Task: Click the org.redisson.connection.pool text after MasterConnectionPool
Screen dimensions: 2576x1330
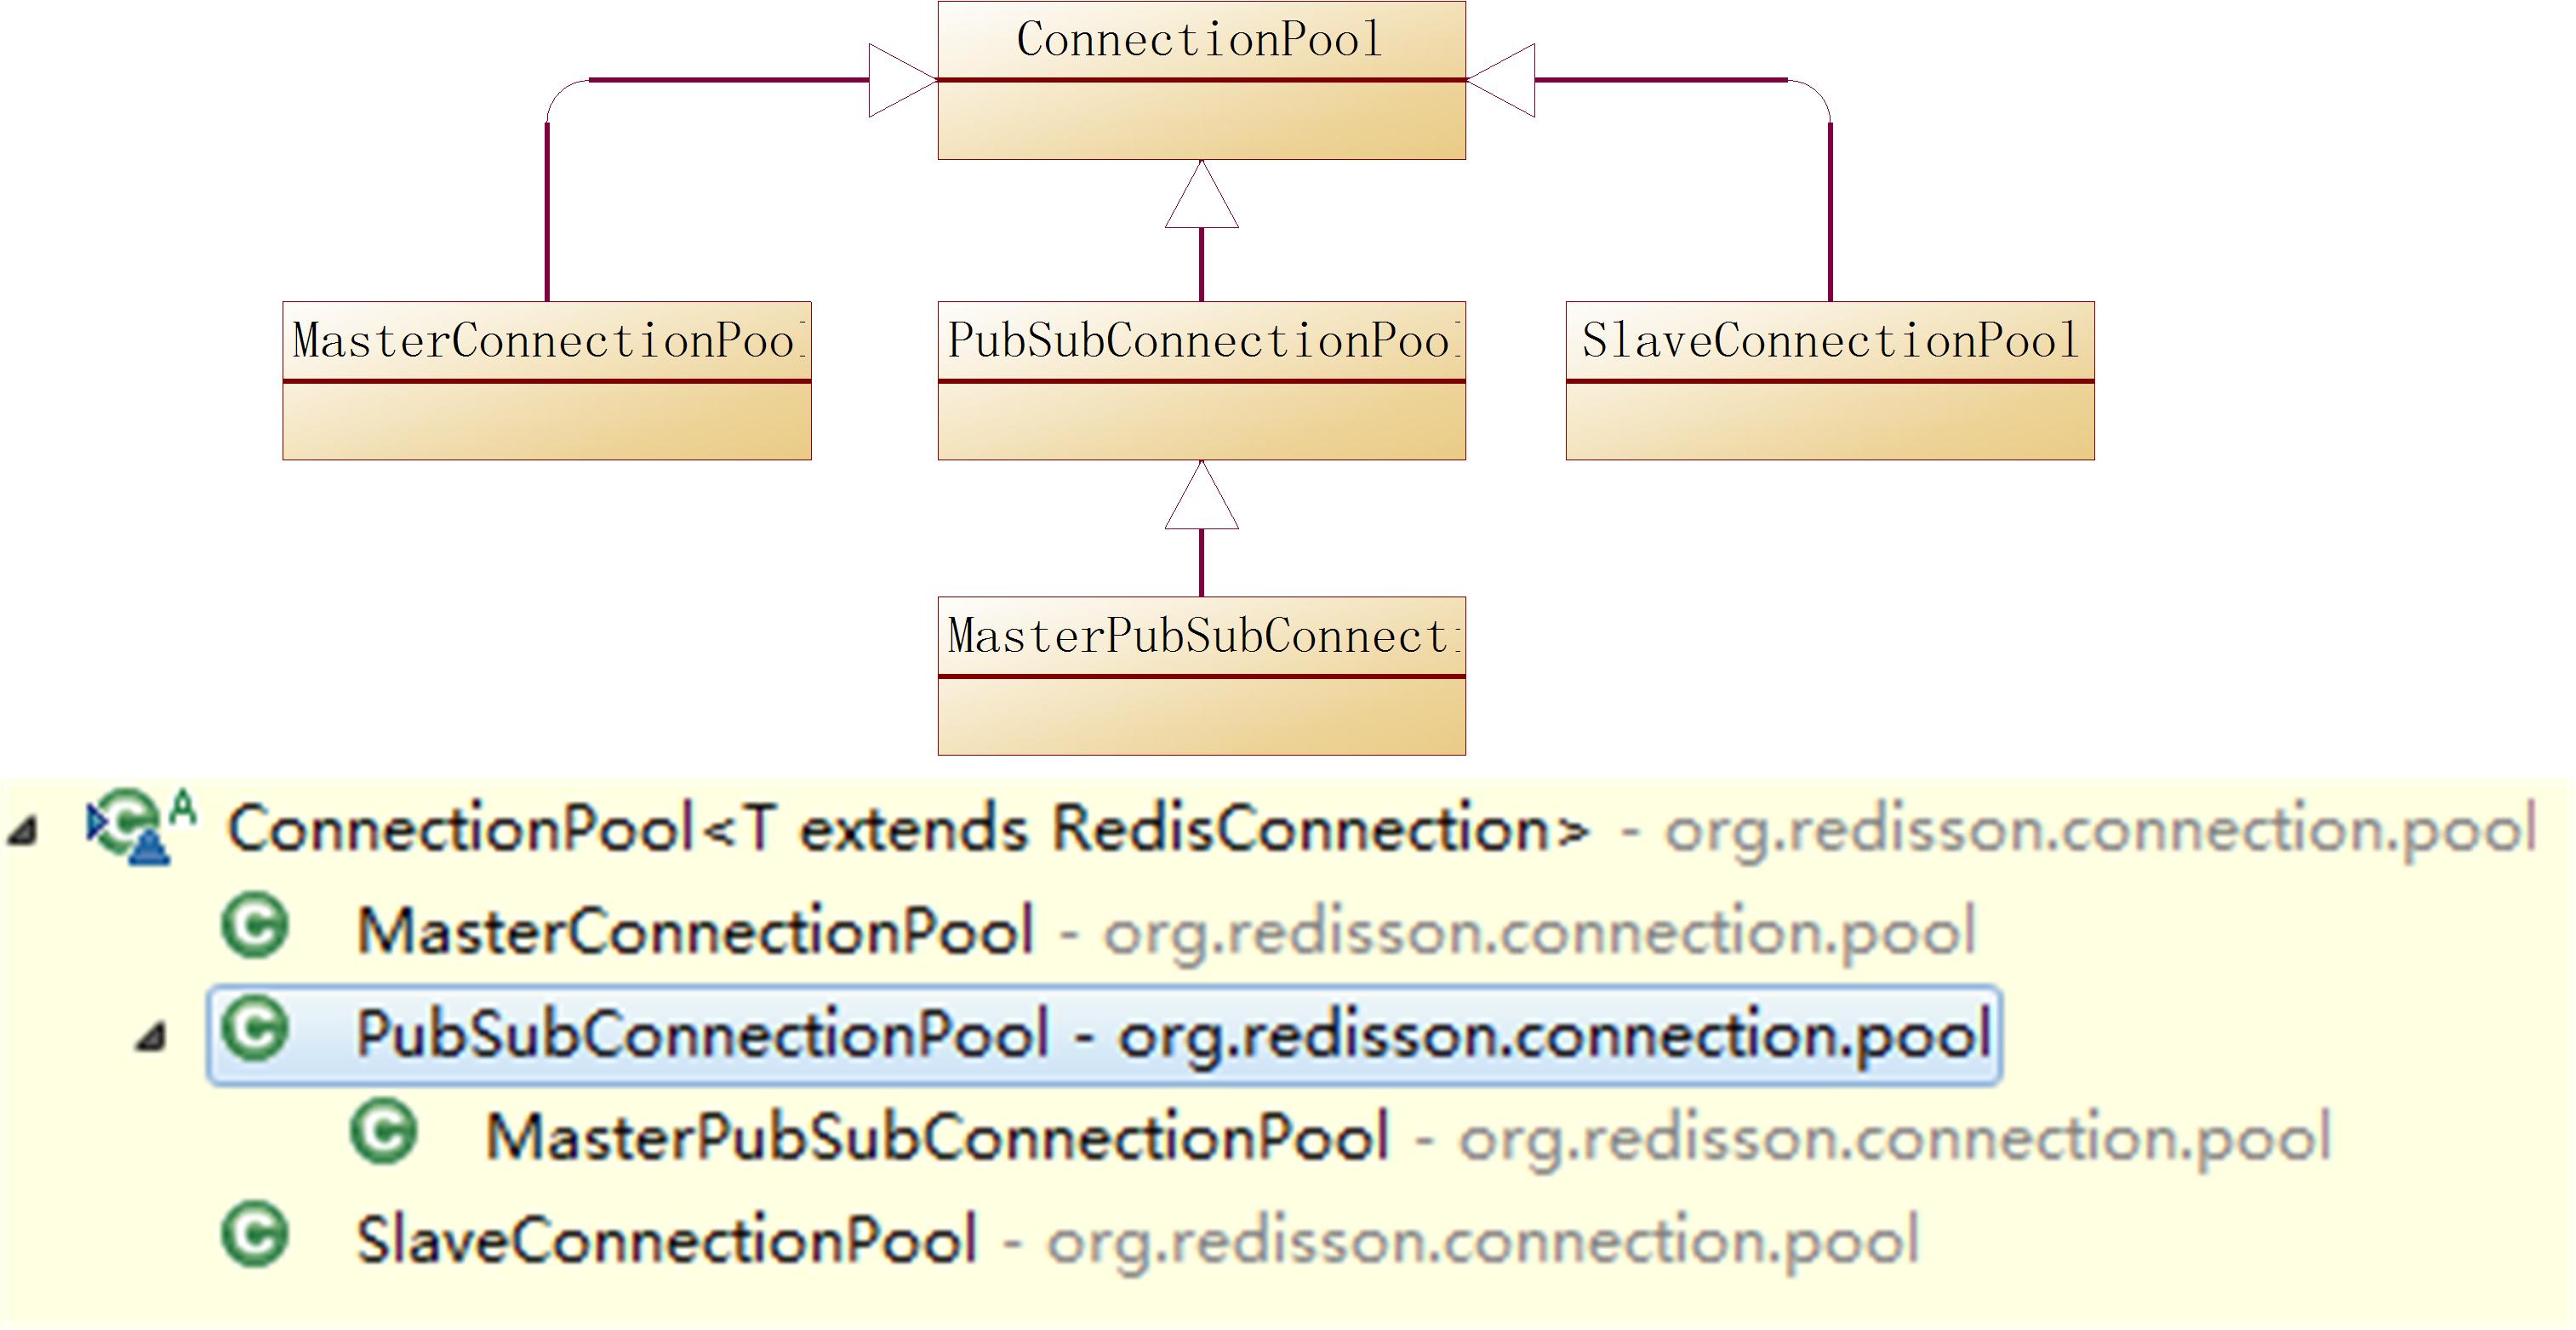Action: click(1540, 933)
